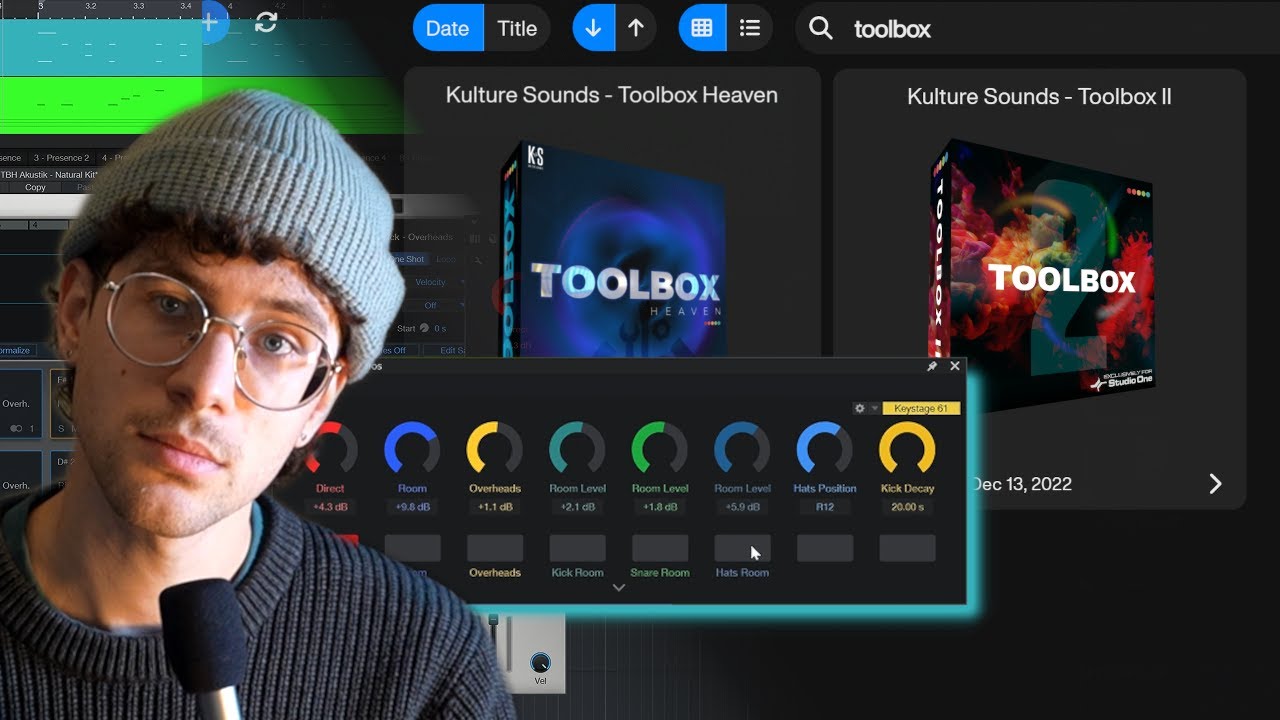Click the Hats Position knob

pyautogui.click(x=824, y=448)
